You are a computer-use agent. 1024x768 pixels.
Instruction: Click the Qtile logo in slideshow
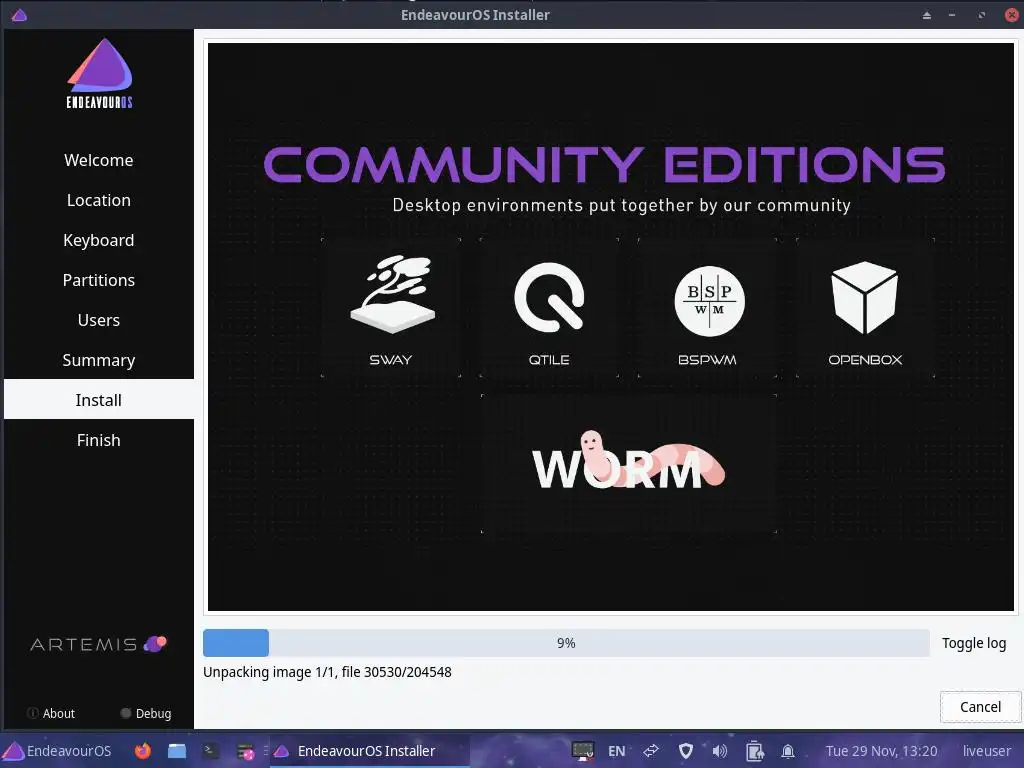tap(549, 297)
